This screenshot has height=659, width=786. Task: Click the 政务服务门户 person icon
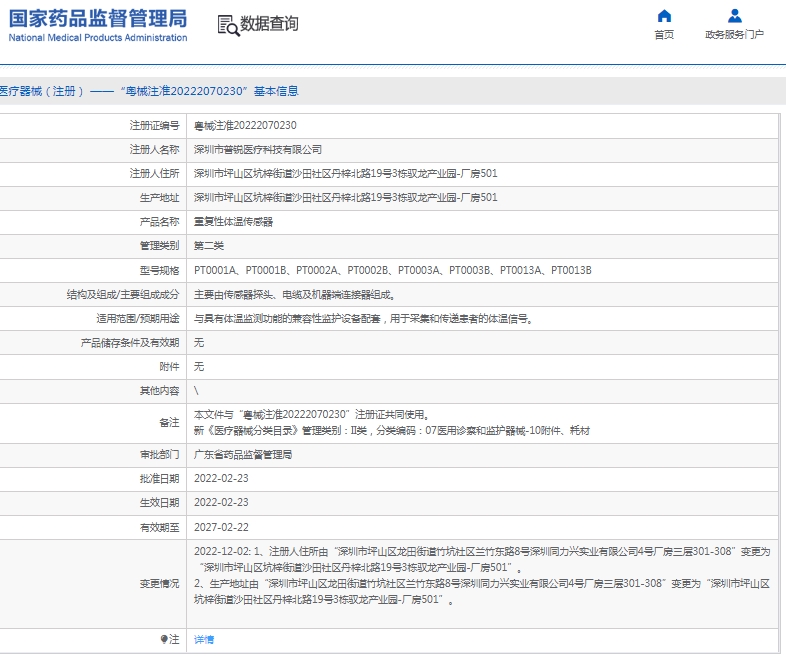(x=735, y=16)
